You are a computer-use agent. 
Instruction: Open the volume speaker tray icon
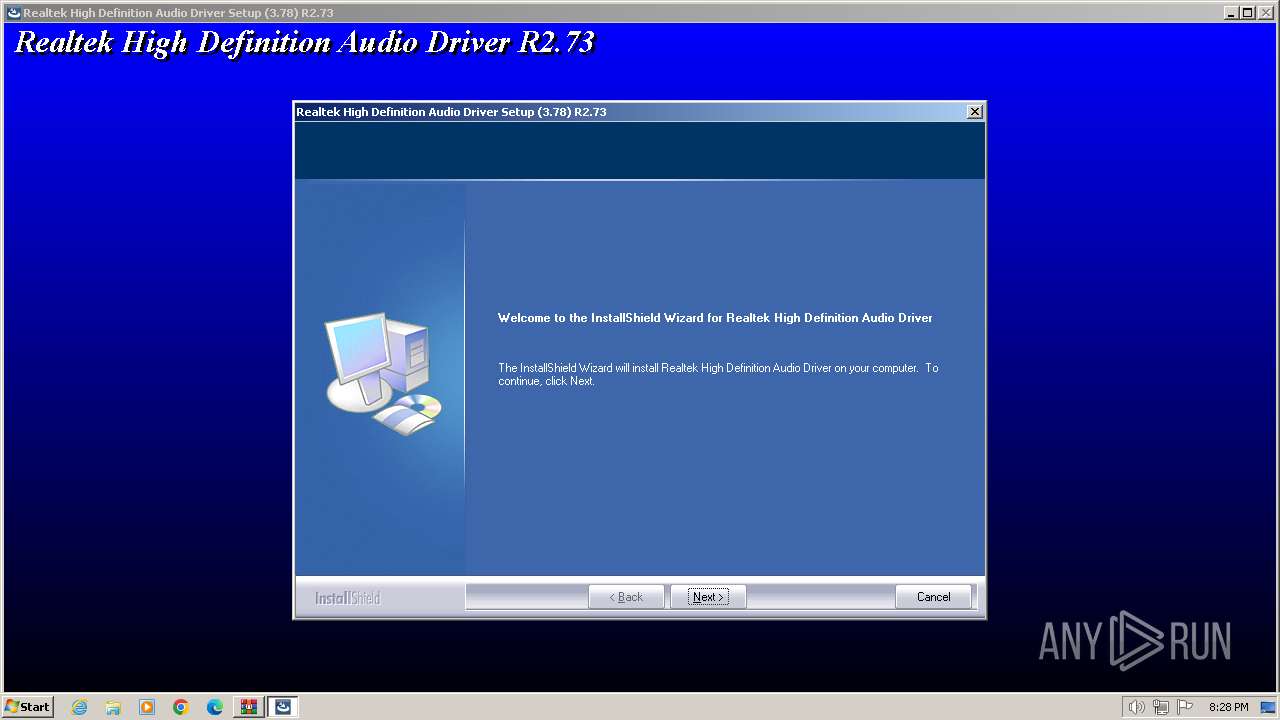[x=1136, y=707]
